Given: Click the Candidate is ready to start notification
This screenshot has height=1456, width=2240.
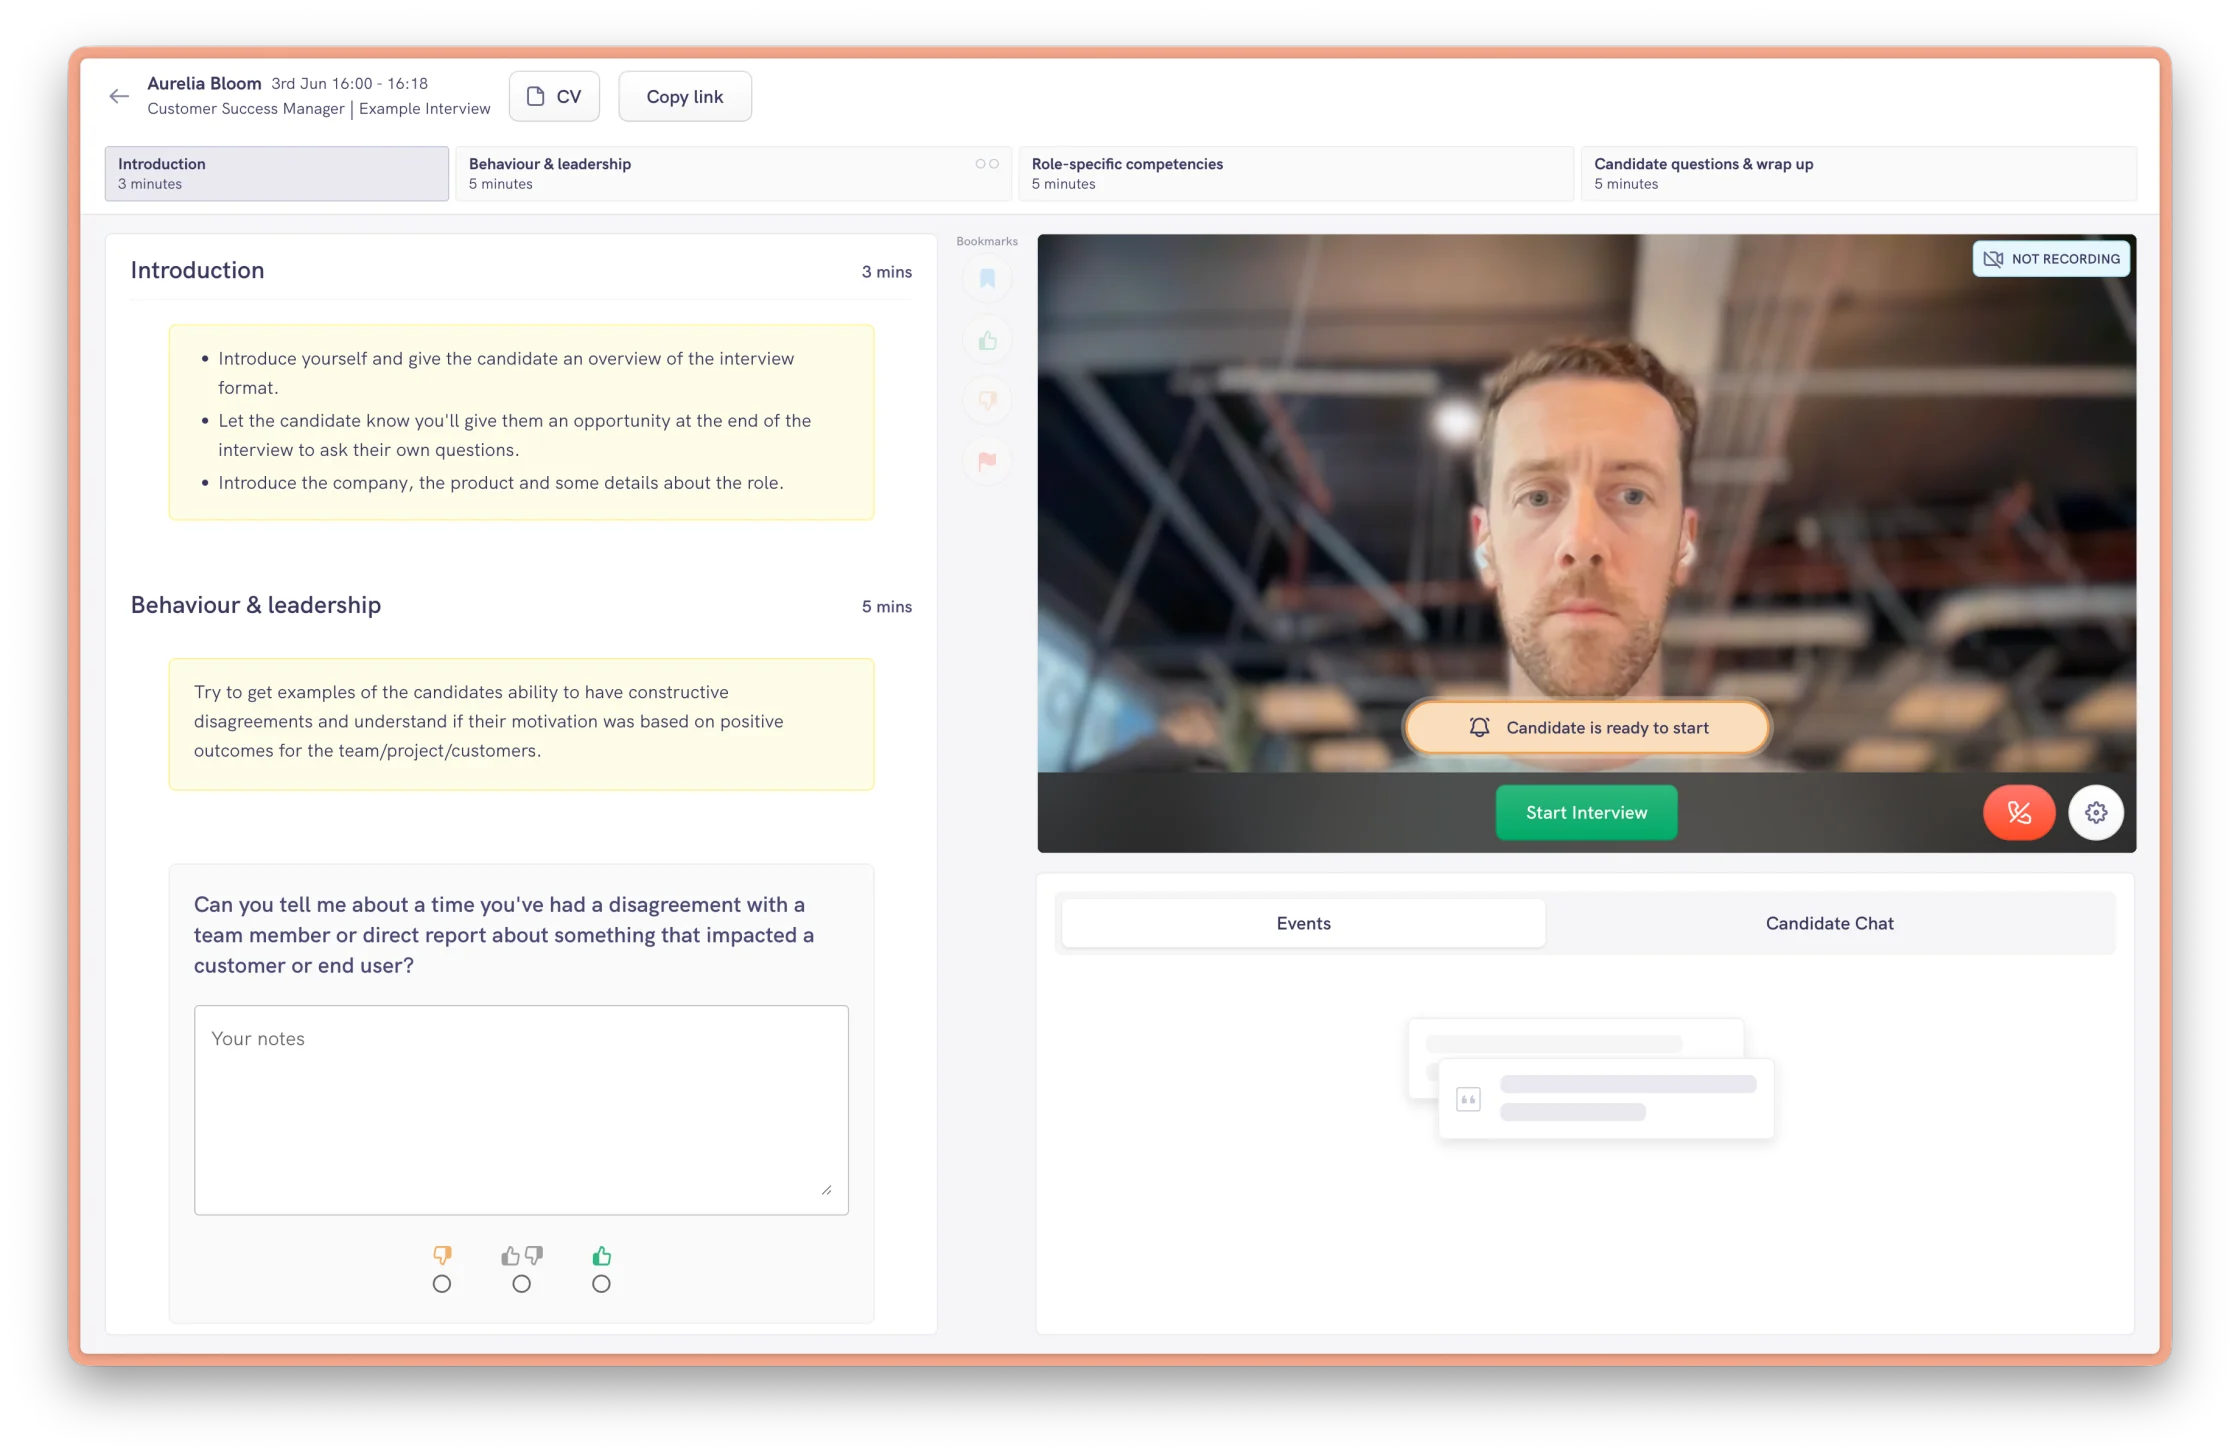Looking at the screenshot, I should pos(1587,728).
